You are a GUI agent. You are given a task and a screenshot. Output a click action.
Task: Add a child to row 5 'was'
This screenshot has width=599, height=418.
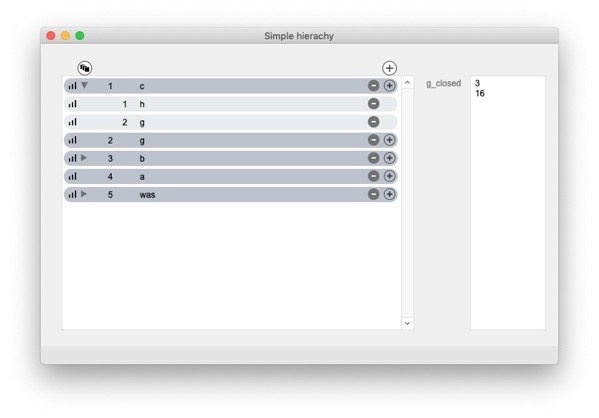click(x=389, y=194)
